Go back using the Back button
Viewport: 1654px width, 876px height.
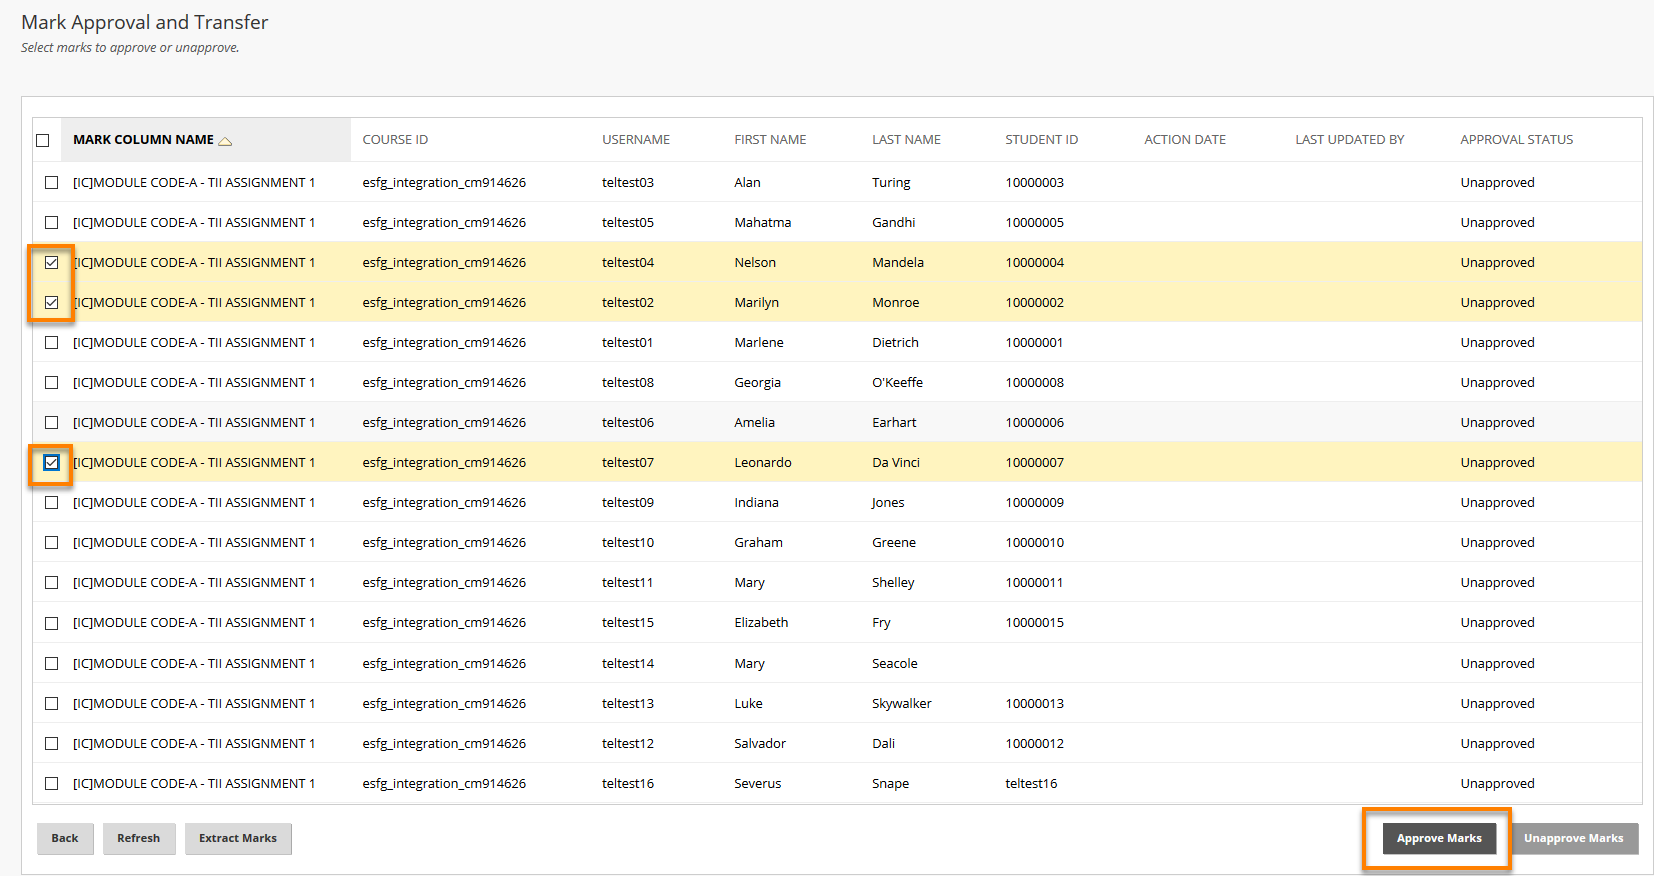(x=65, y=839)
